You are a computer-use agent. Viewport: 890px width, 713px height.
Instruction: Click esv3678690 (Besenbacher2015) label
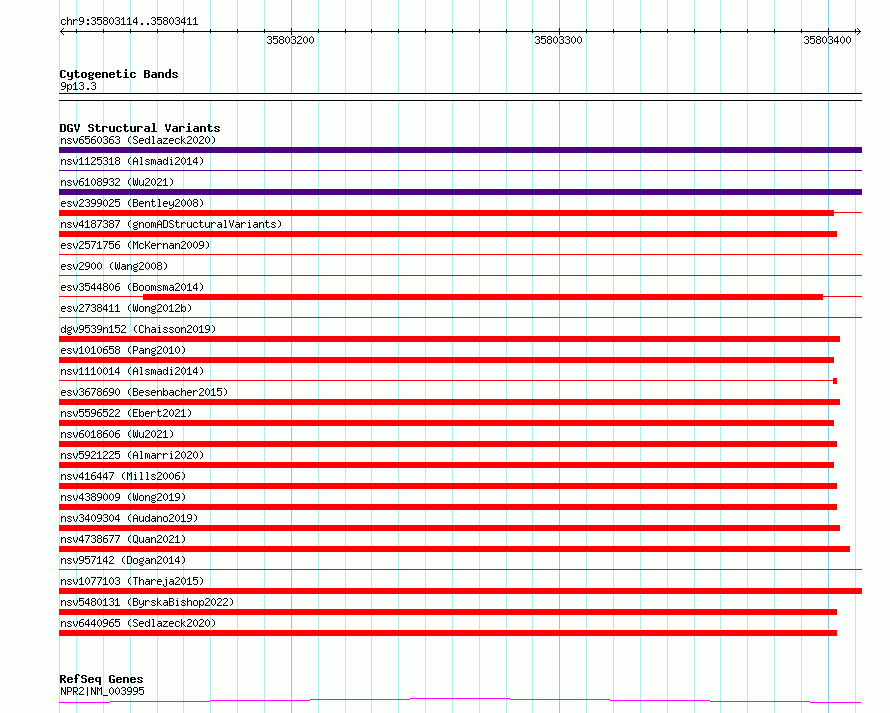pos(144,392)
